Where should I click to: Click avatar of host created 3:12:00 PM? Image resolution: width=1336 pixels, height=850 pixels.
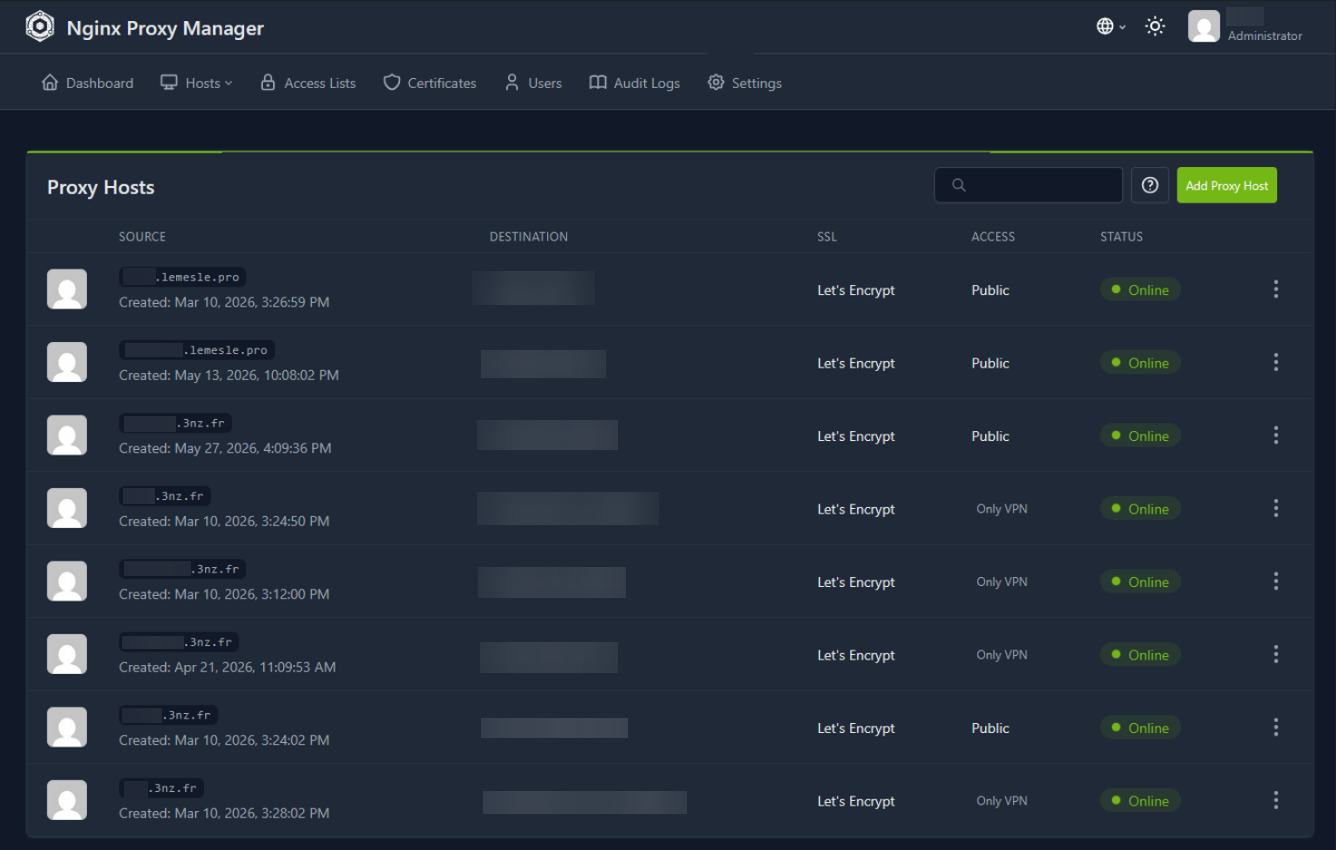tap(67, 581)
